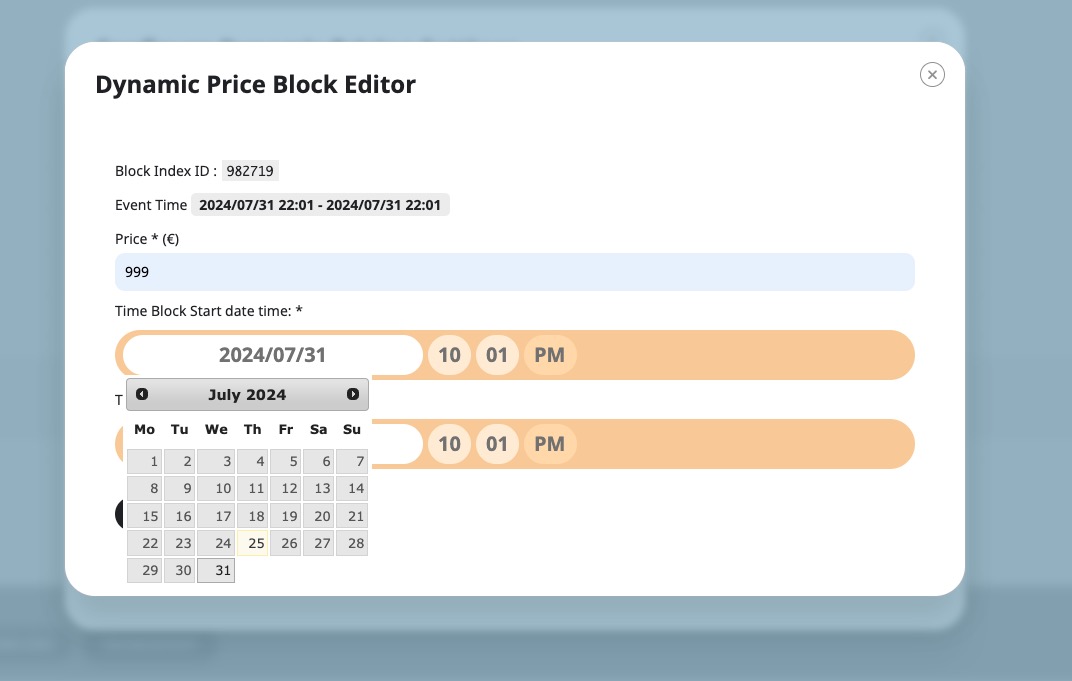
Task: Click date 26 in July 2024
Action: [286, 544]
